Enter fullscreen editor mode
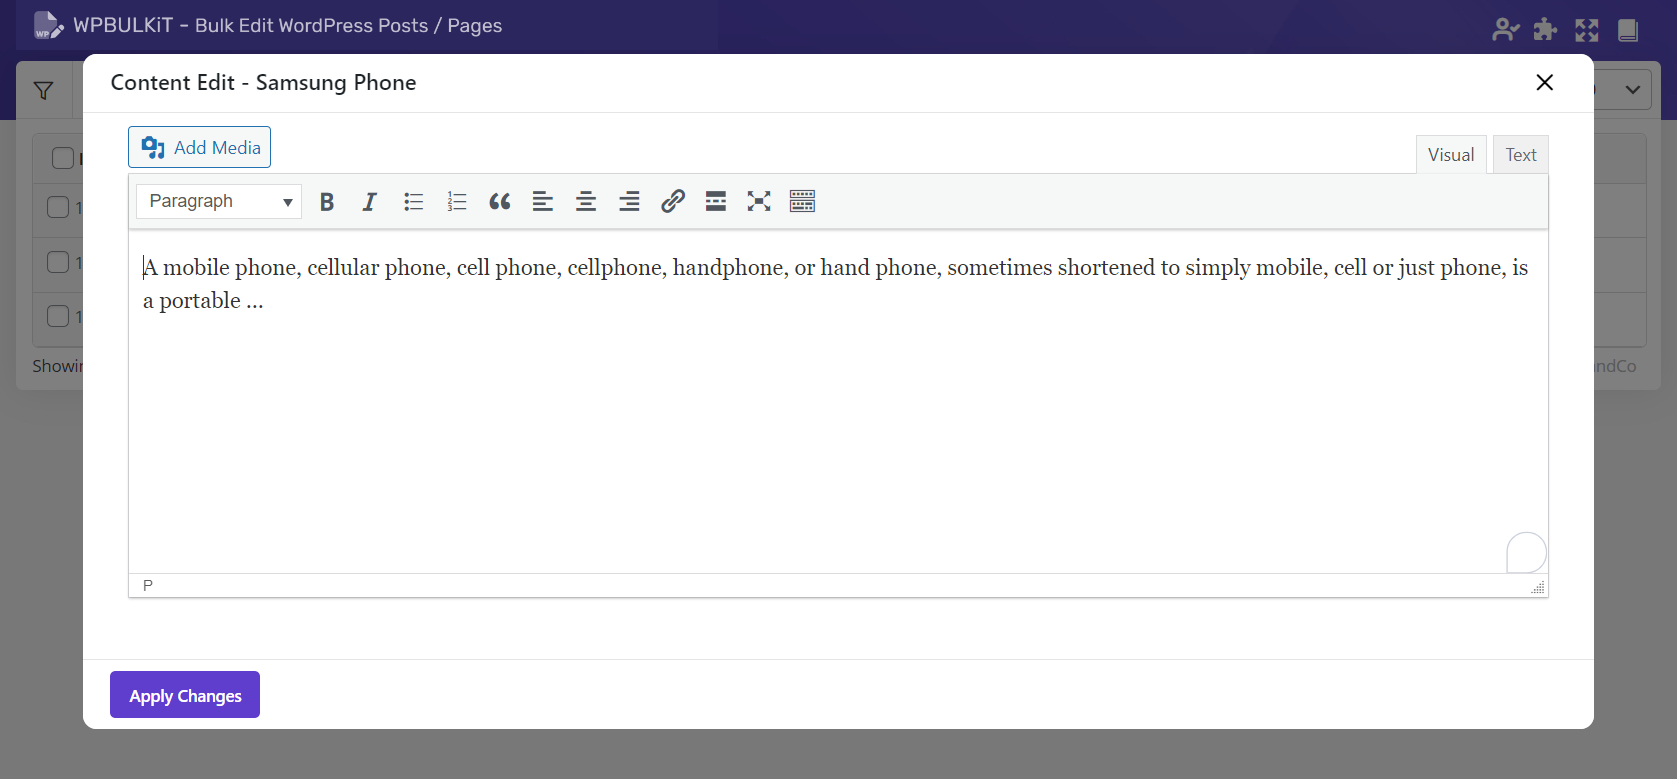 [759, 202]
